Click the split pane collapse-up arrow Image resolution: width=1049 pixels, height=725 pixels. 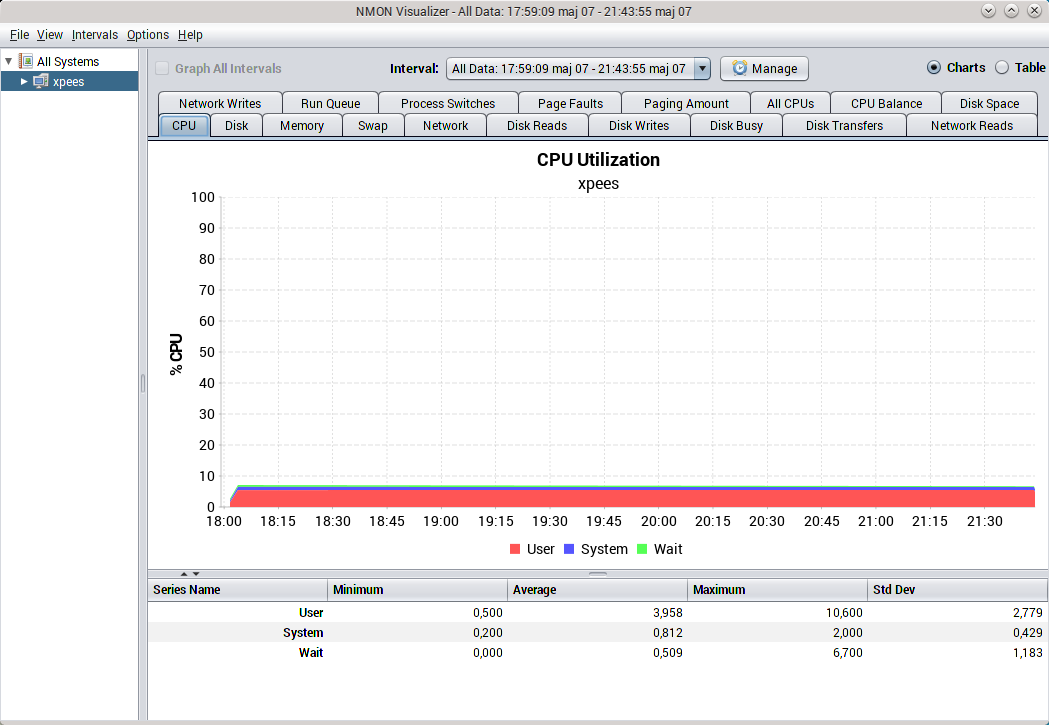point(184,574)
